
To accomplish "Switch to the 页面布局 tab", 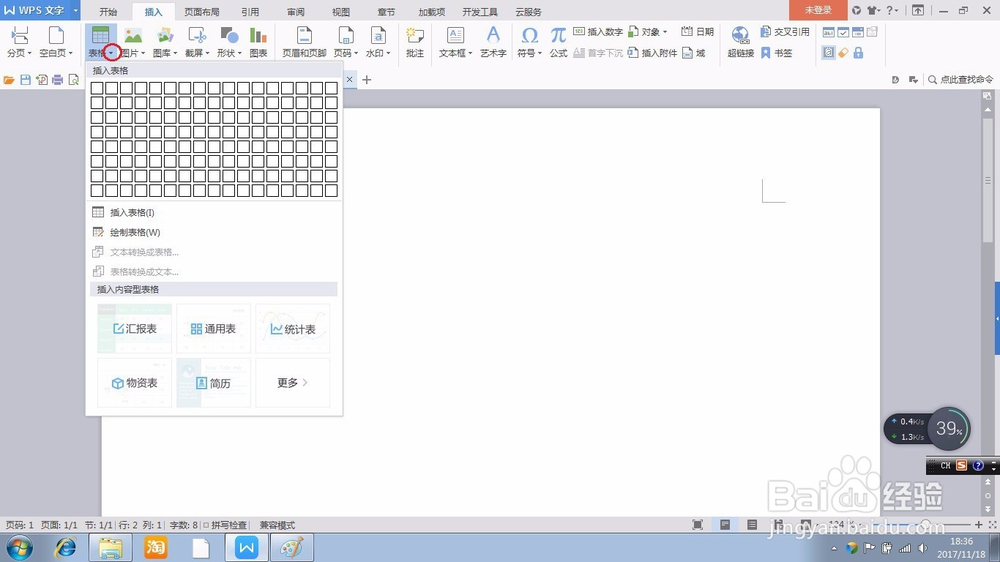I will click(202, 11).
